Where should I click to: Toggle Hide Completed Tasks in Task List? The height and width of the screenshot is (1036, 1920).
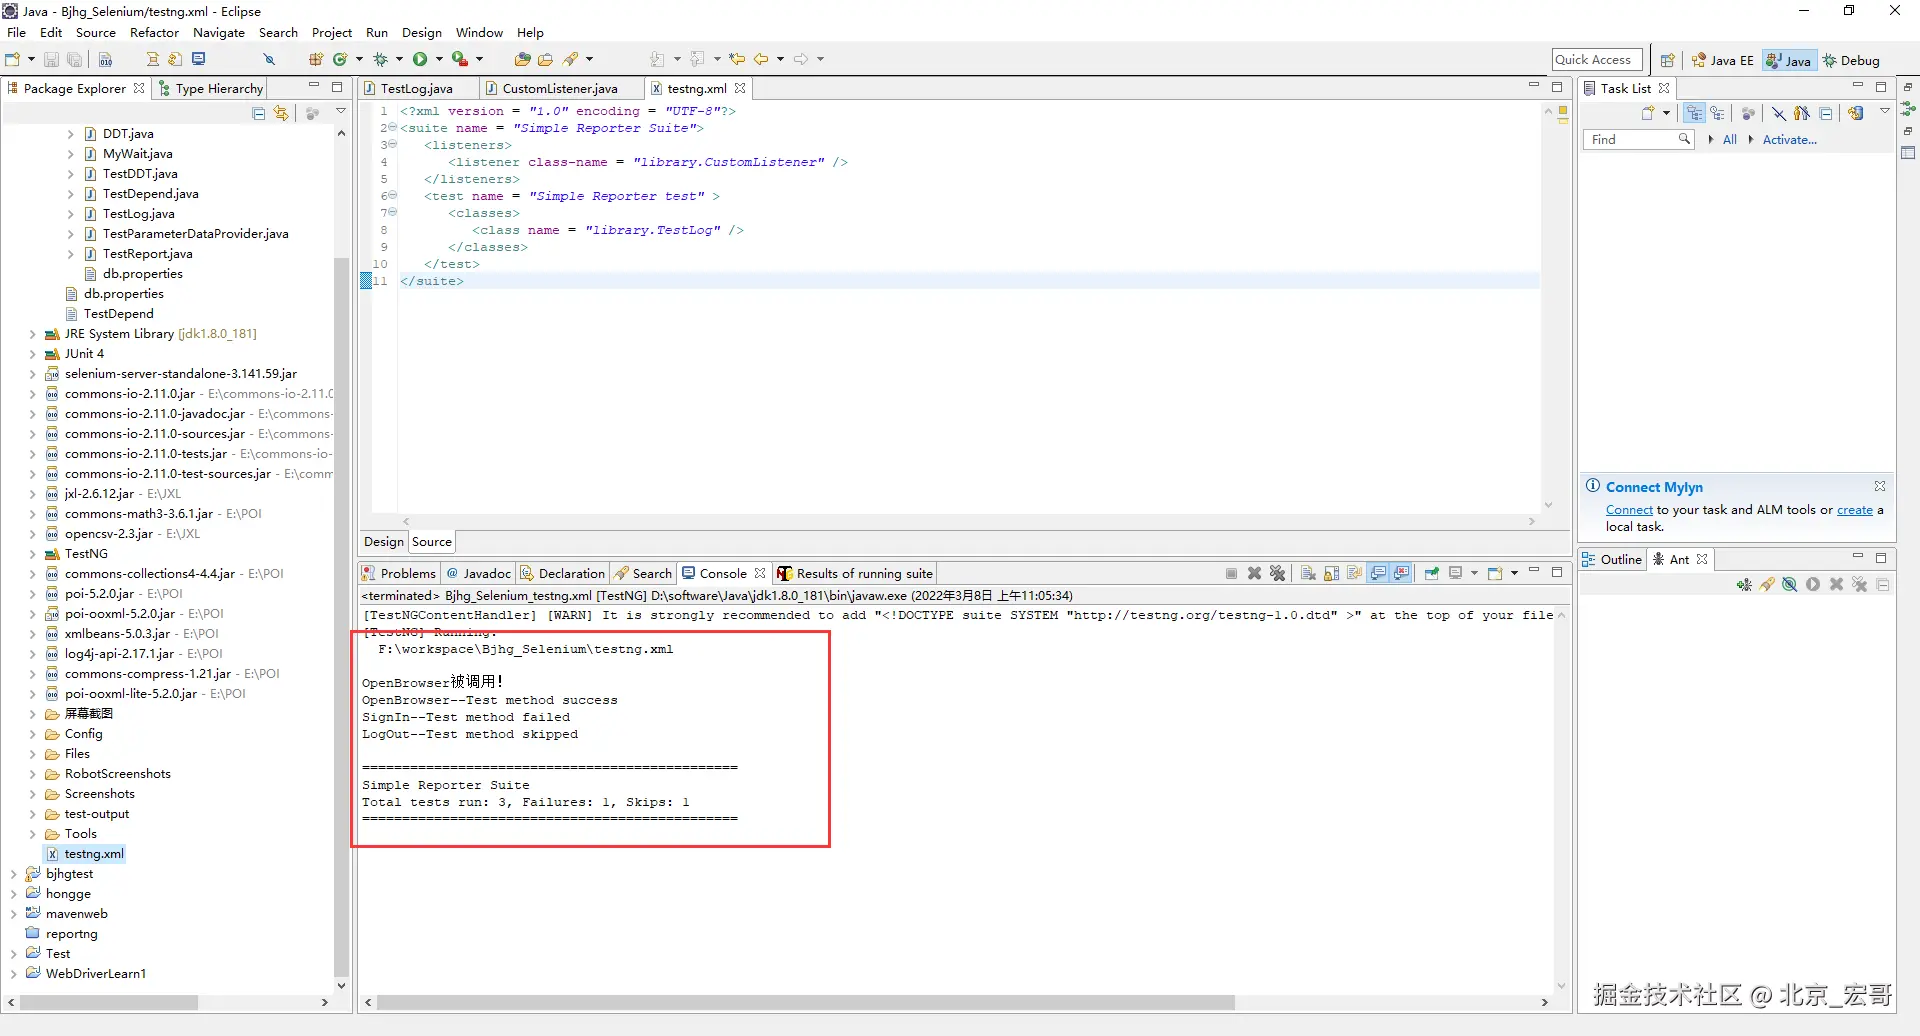1779,113
